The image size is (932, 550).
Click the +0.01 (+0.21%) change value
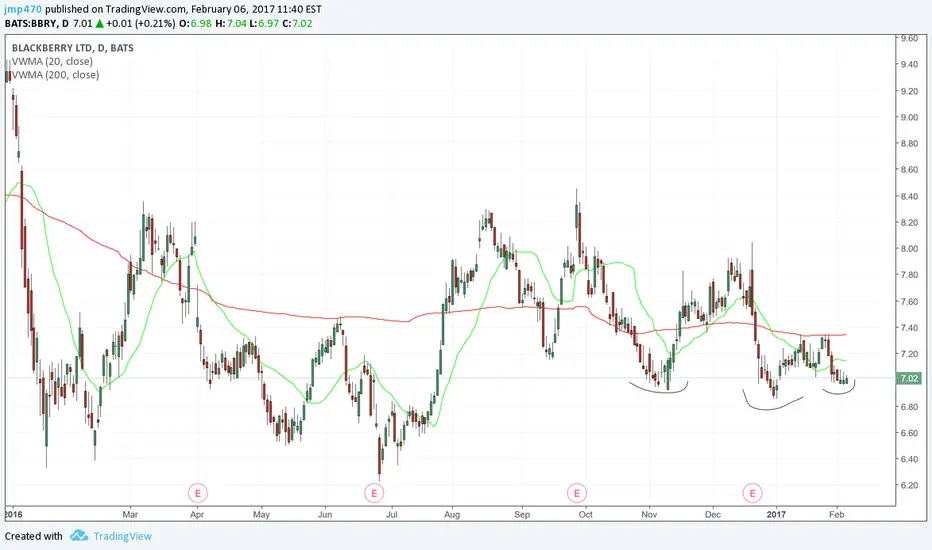(140, 23)
